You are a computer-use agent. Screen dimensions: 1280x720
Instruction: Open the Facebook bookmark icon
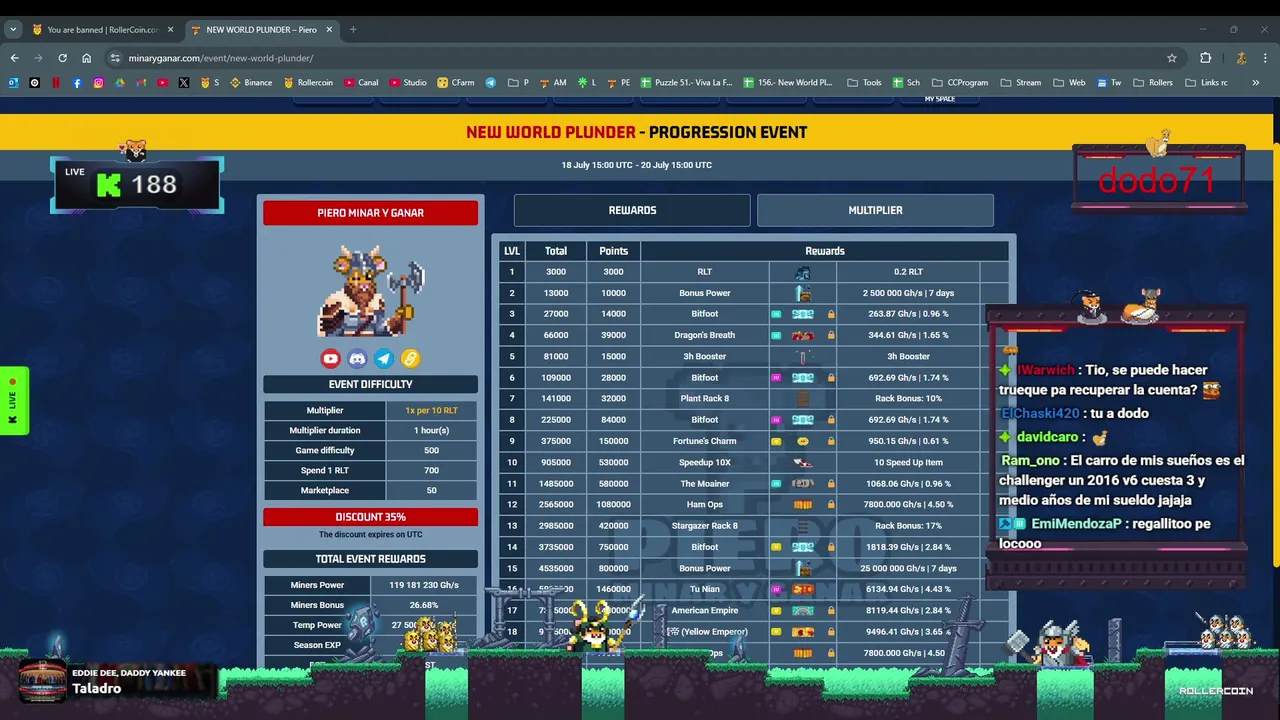pos(77,83)
